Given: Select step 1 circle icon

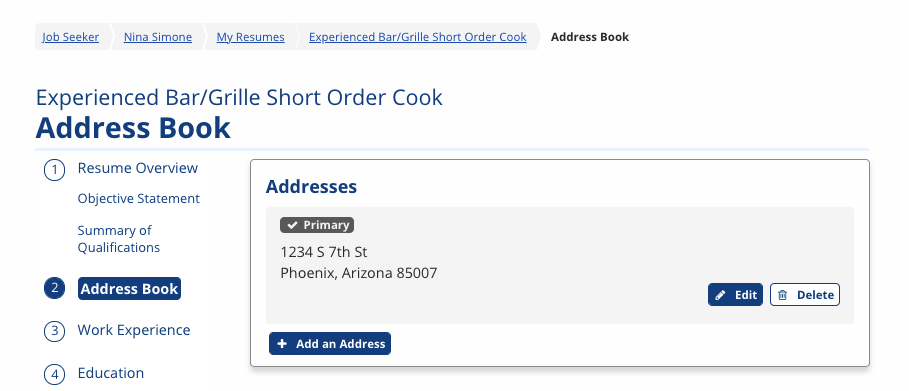Looking at the screenshot, I should coord(54,171).
